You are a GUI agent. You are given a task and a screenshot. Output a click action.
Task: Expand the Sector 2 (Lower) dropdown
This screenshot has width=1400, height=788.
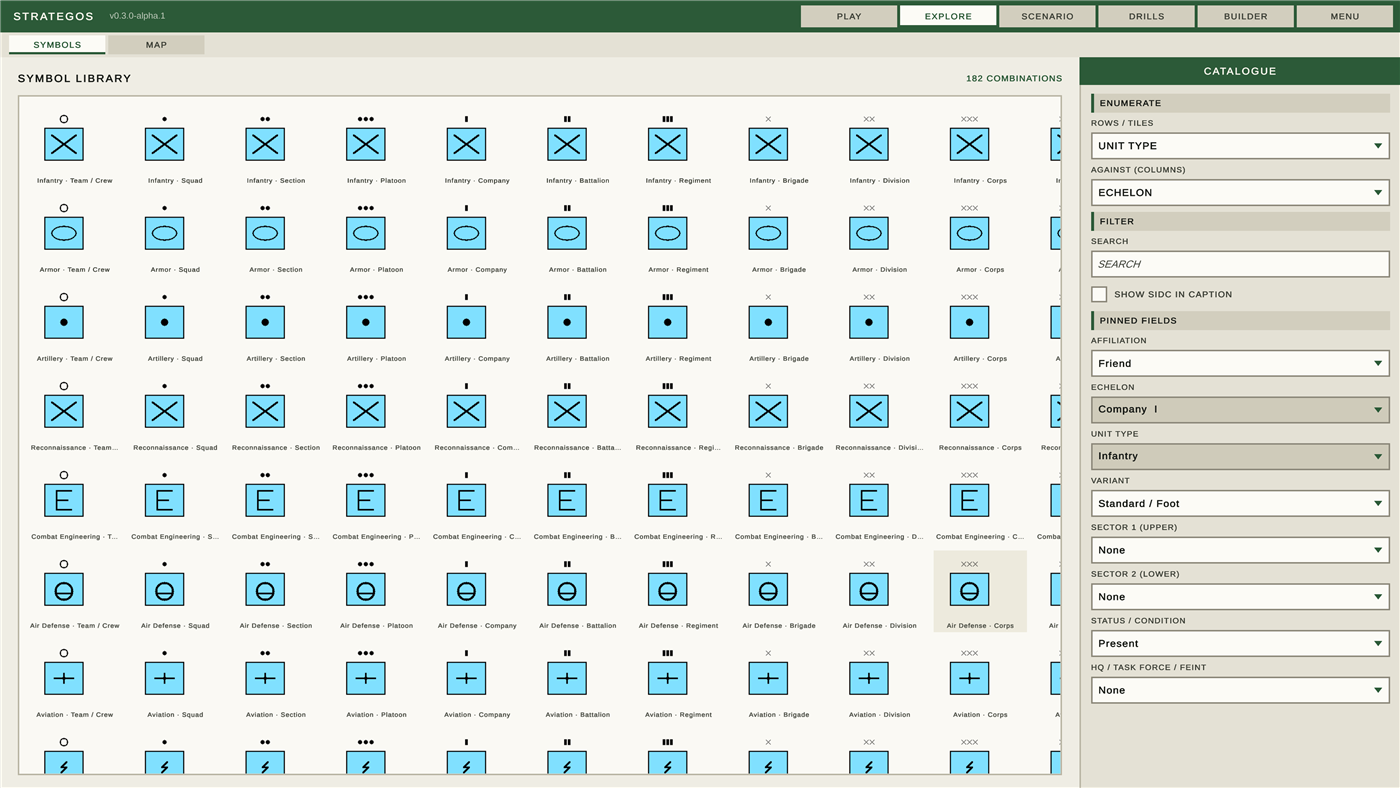click(x=1240, y=597)
